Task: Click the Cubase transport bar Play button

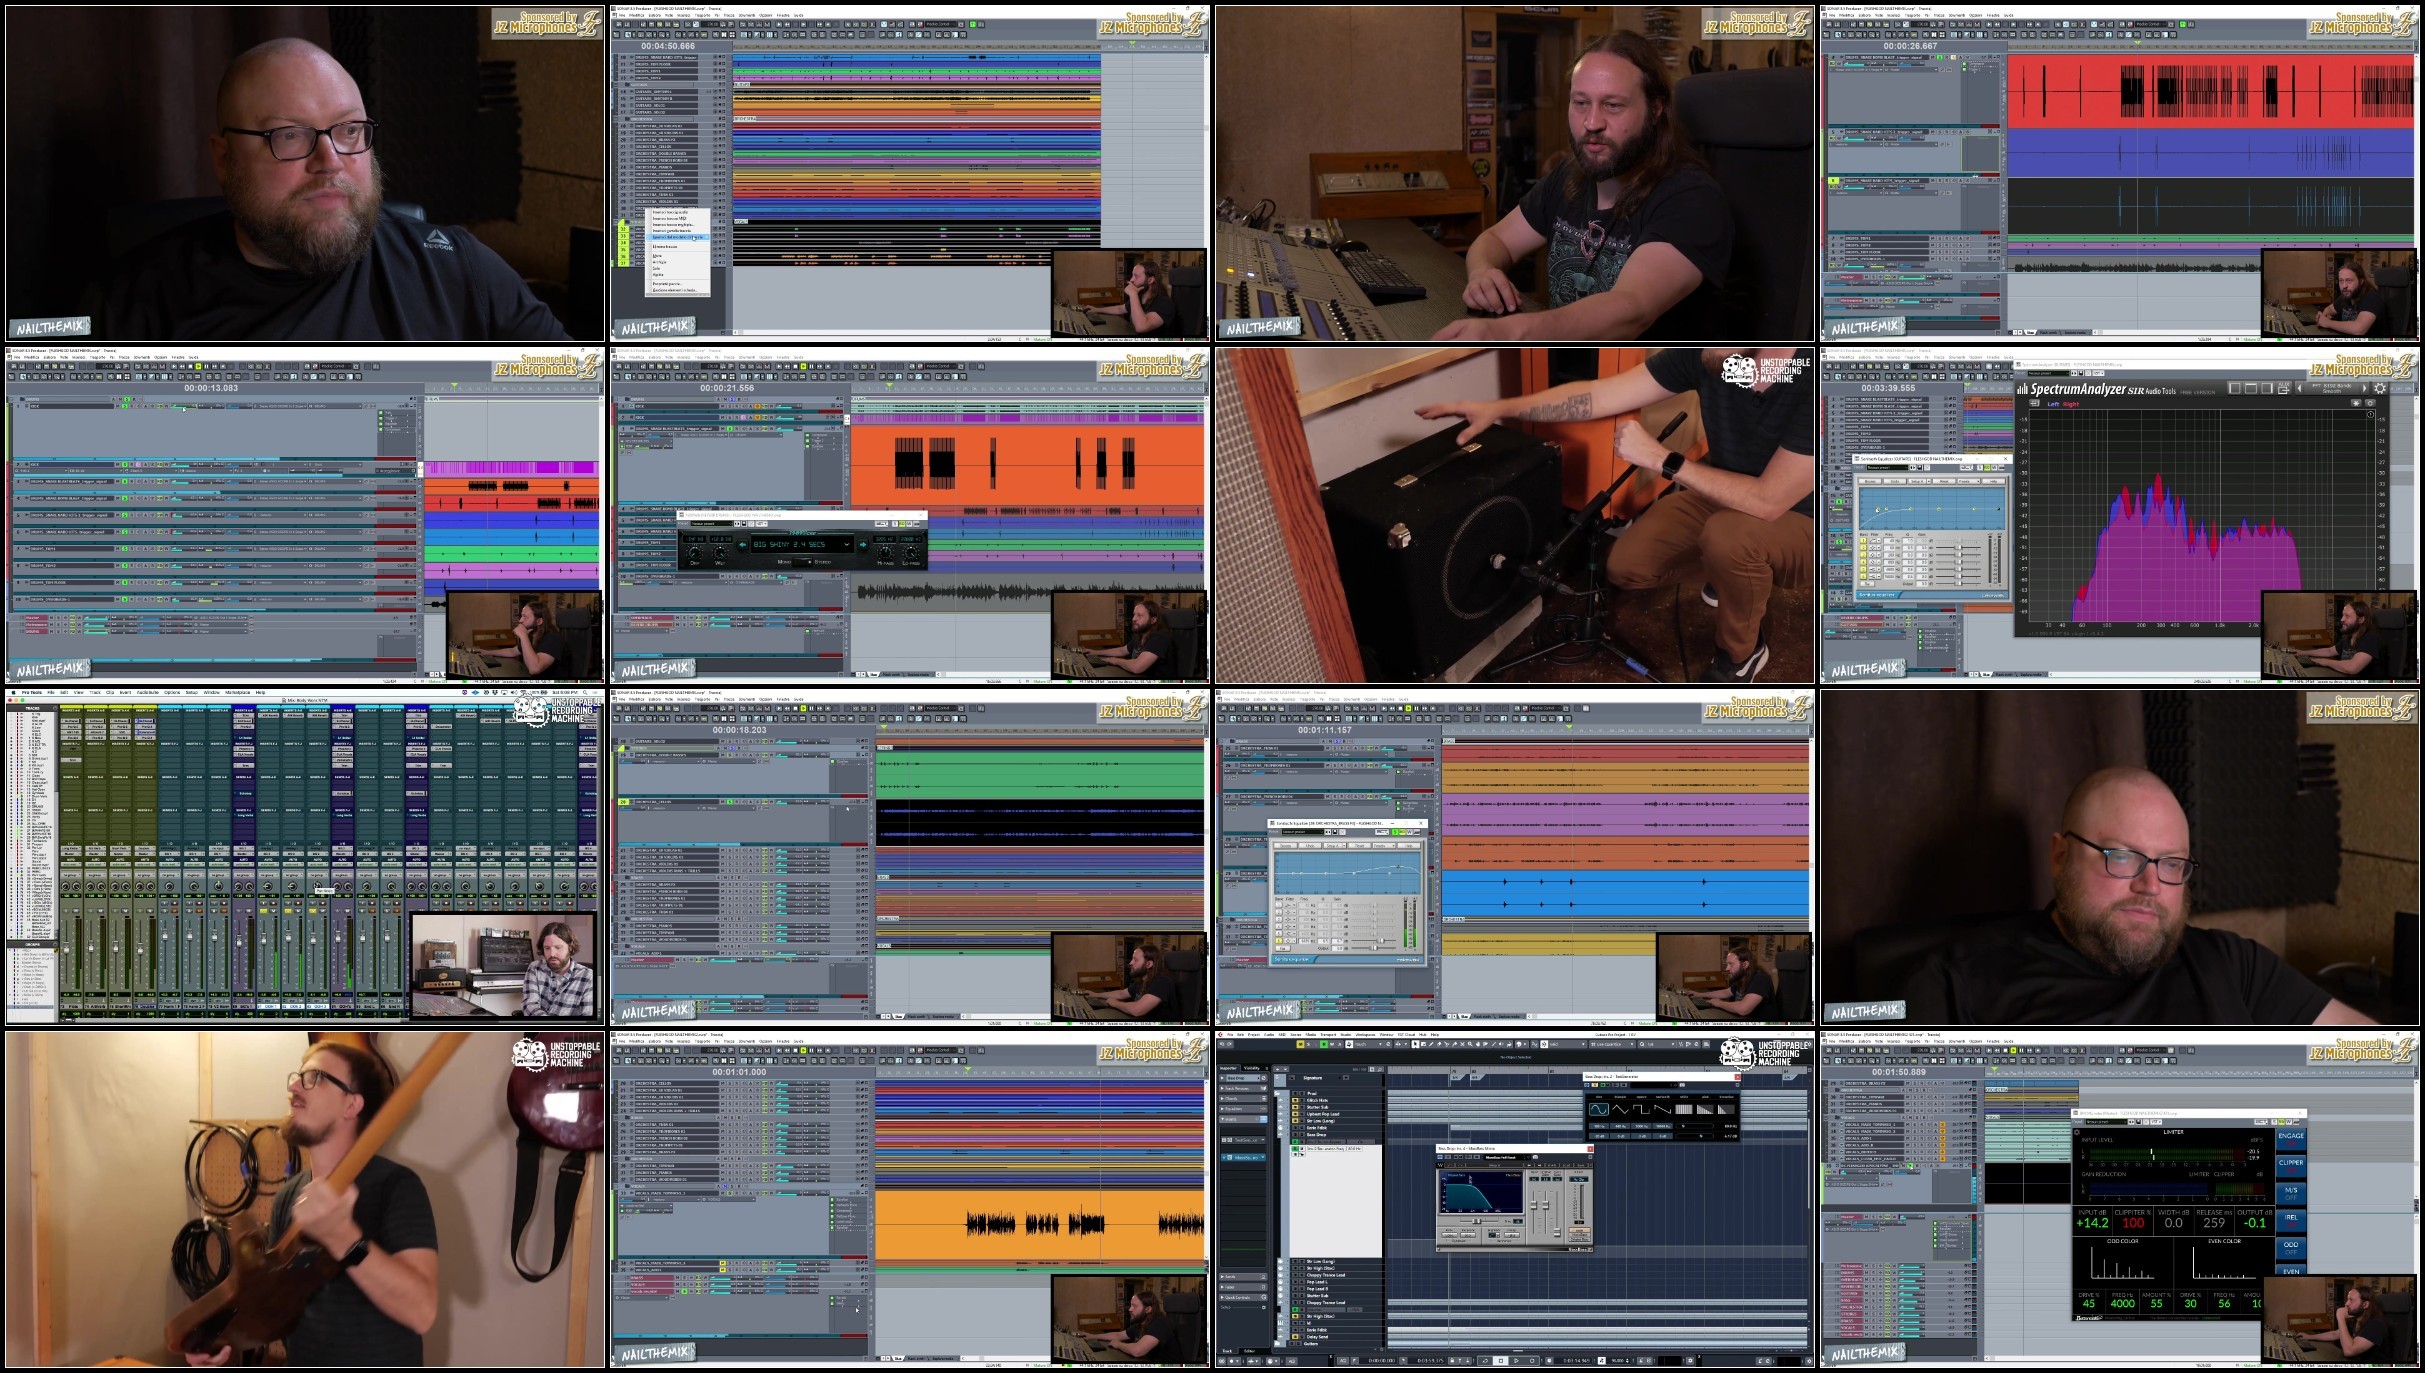Action: tap(1516, 1361)
